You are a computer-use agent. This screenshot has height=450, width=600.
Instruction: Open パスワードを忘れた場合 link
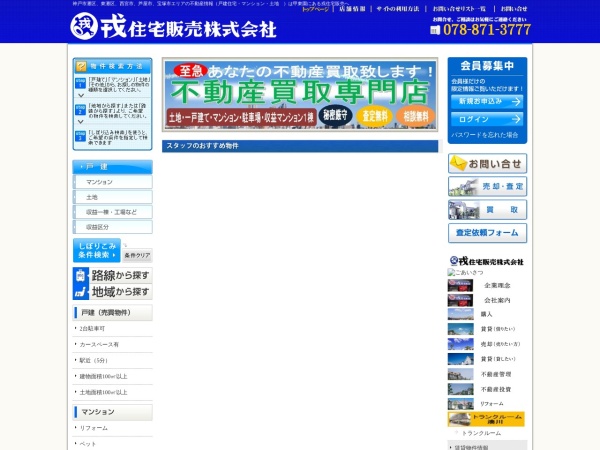pyautogui.click(x=484, y=135)
